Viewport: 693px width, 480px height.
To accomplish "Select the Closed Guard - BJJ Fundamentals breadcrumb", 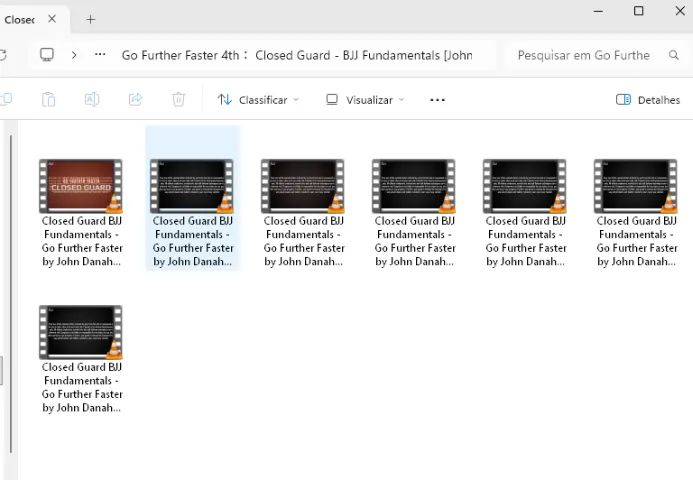I will [363, 55].
